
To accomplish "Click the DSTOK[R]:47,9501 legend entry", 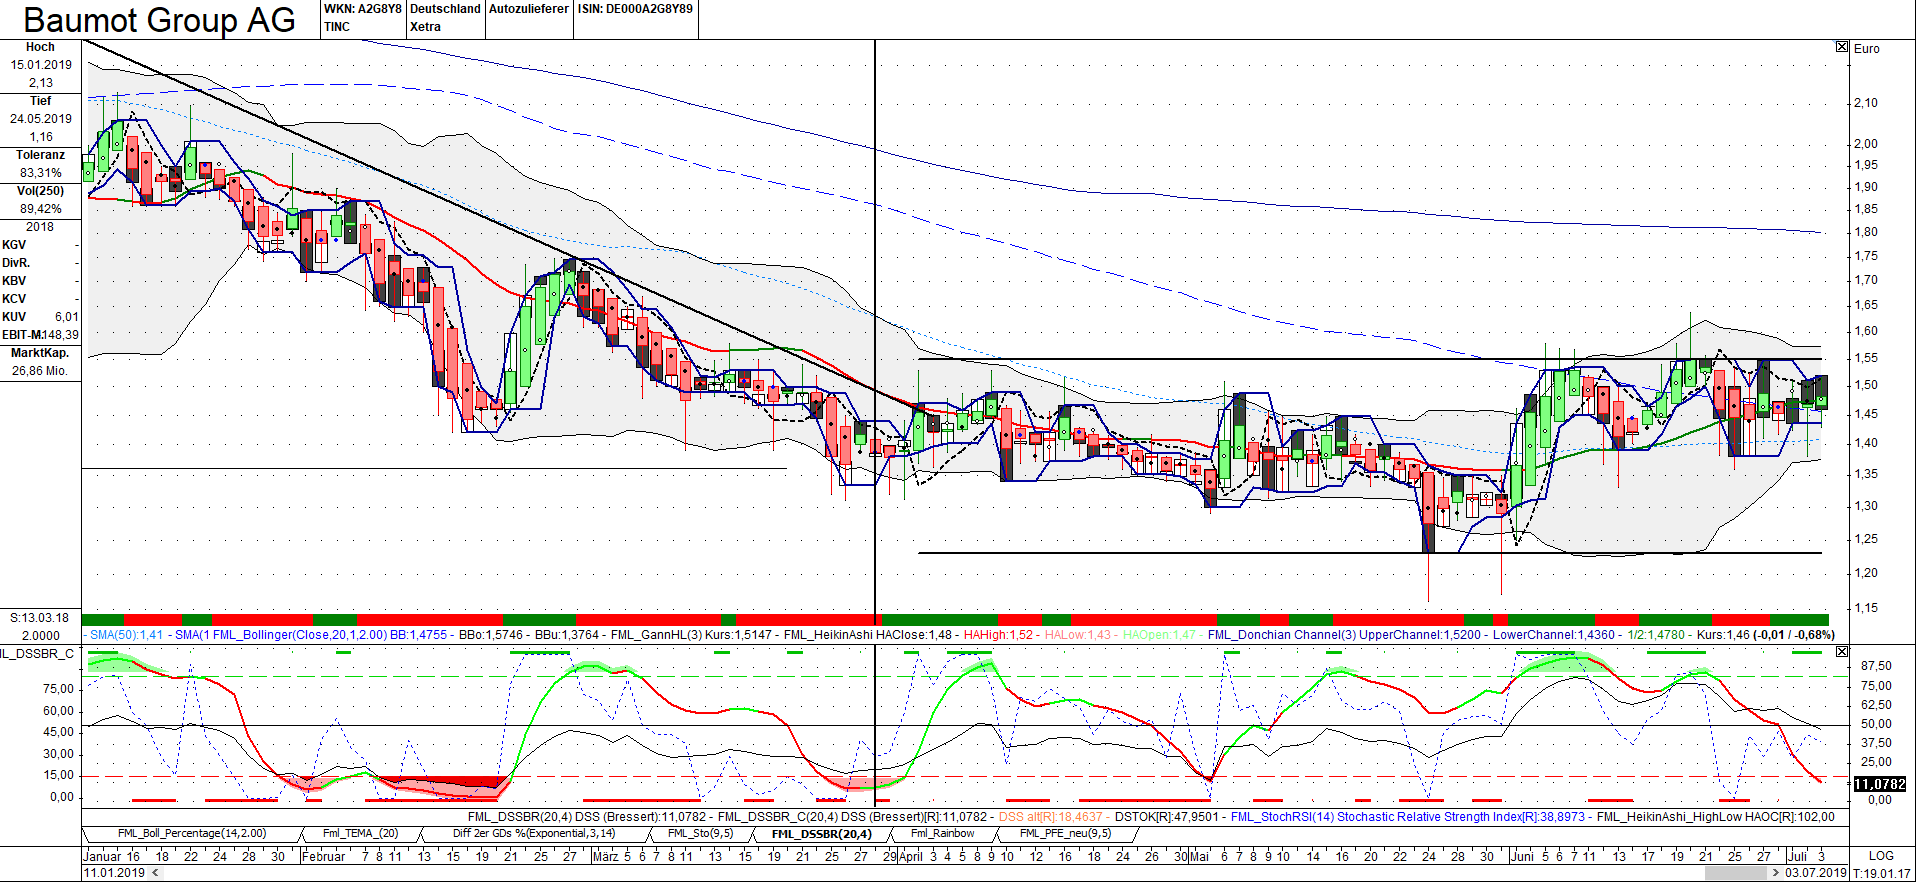I will click(1166, 817).
